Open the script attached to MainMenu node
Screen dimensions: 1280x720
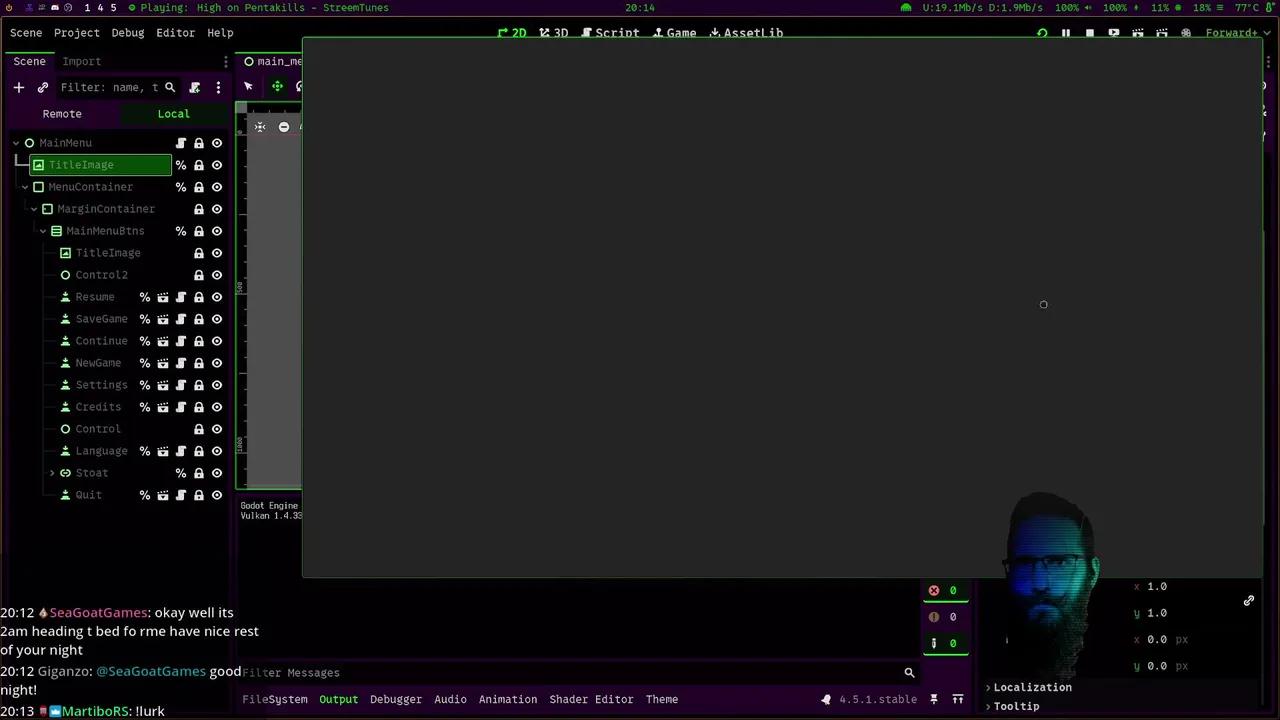coord(181,143)
